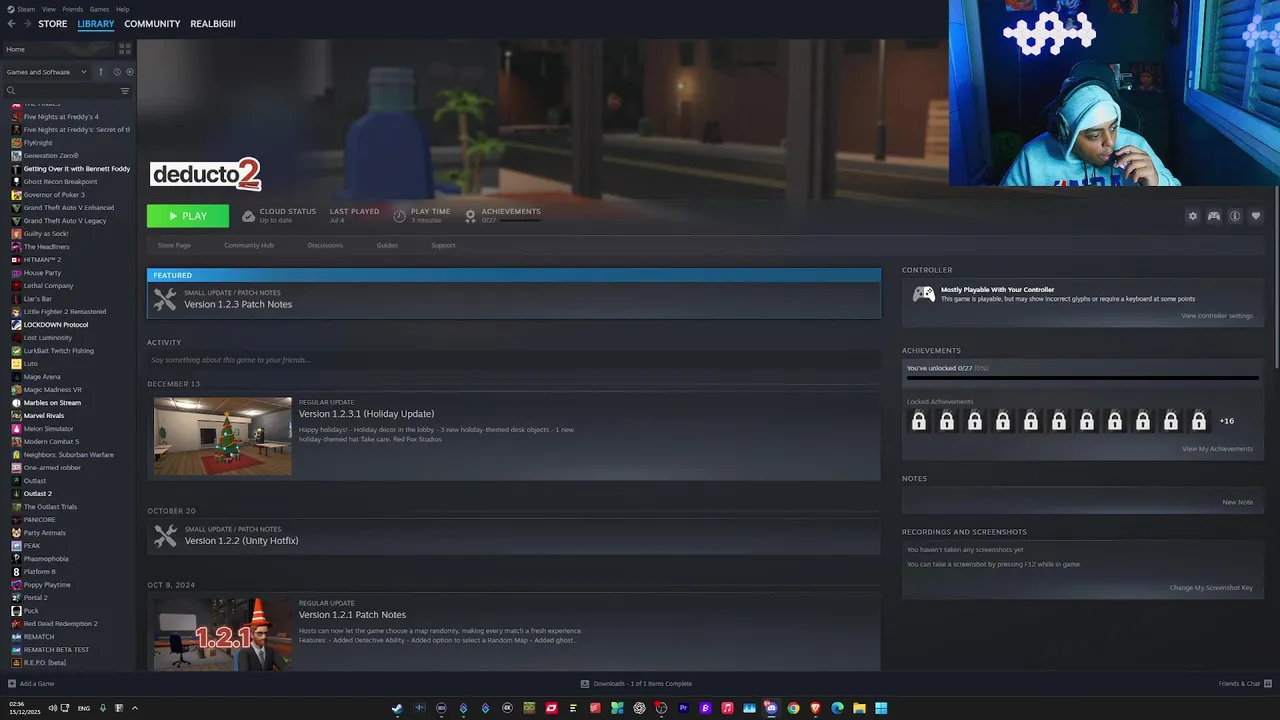Open the Achievements 0/27 stat in header

click(503, 215)
